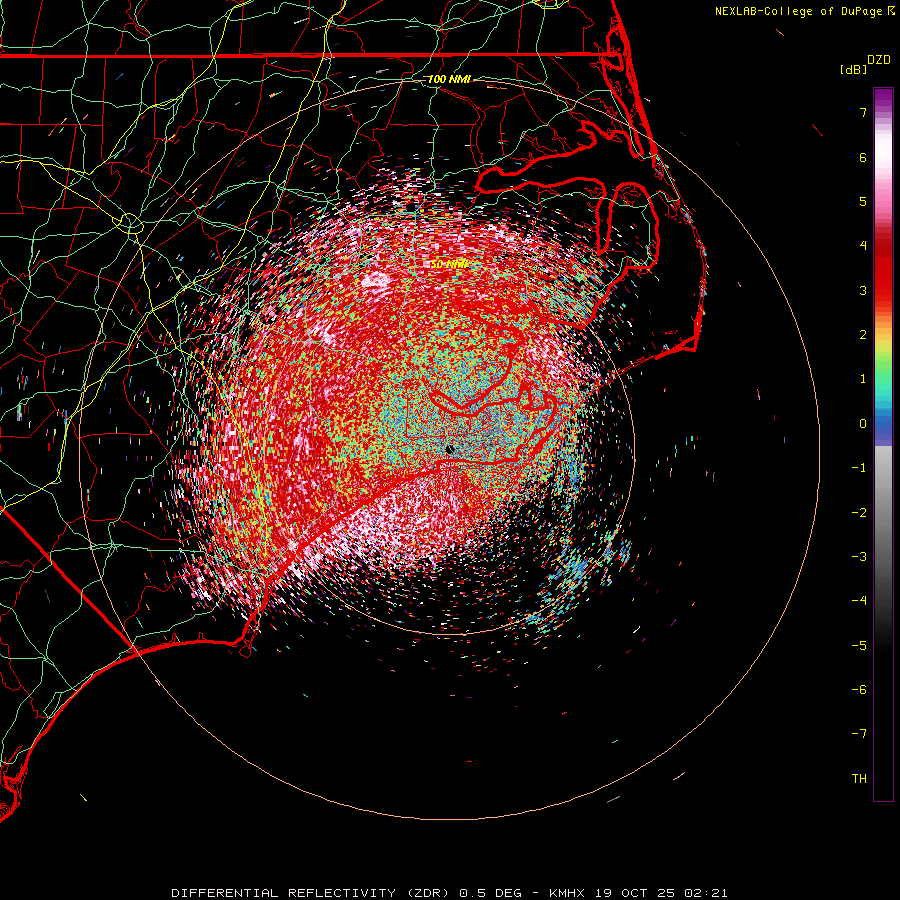Click the 5 value on the ZDR scale
Image resolution: width=900 pixels, height=900 pixels.
(x=863, y=202)
